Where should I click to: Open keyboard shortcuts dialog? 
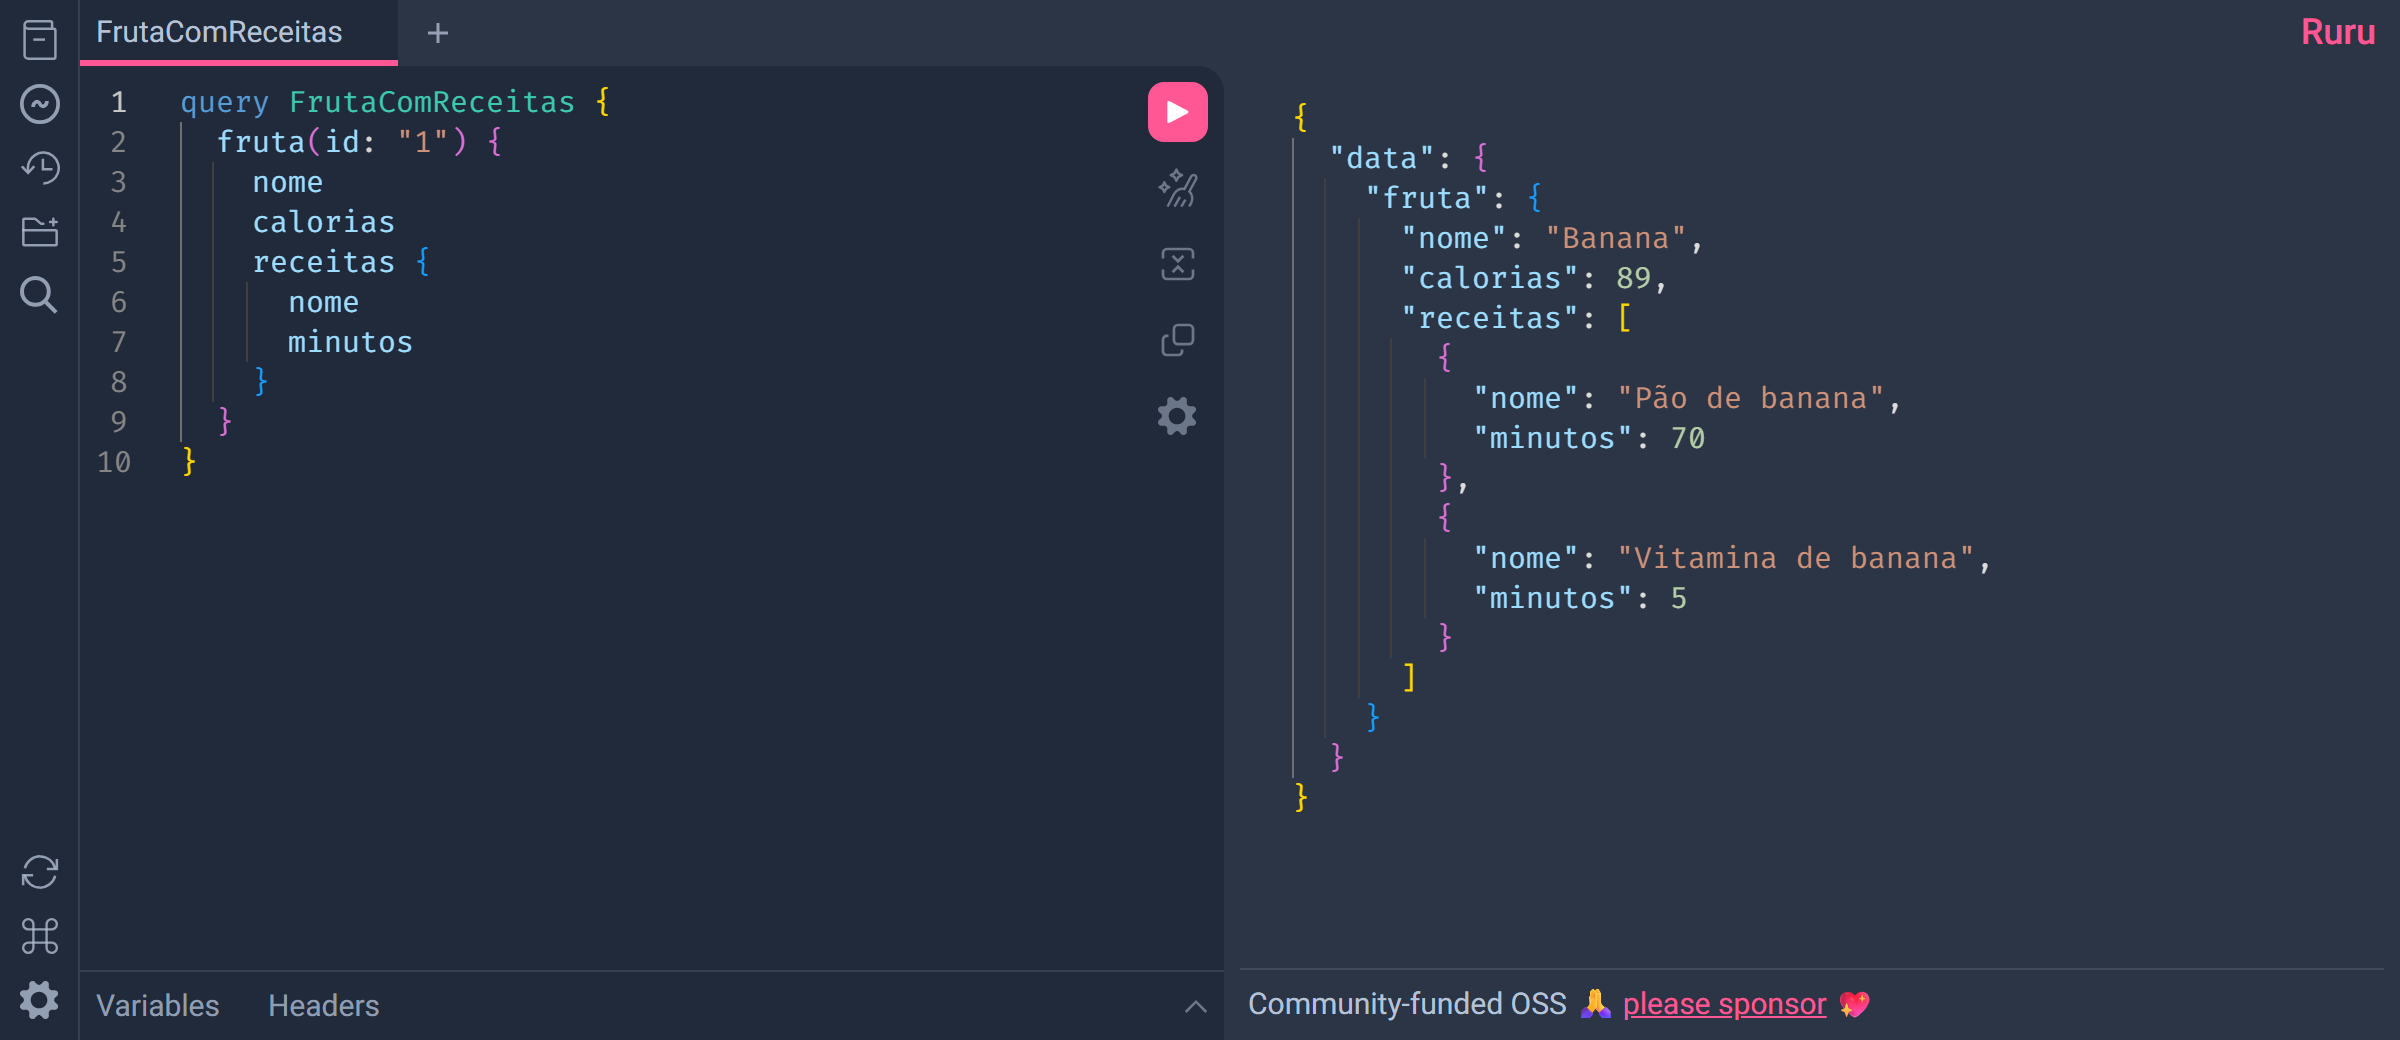(x=40, y=936)
